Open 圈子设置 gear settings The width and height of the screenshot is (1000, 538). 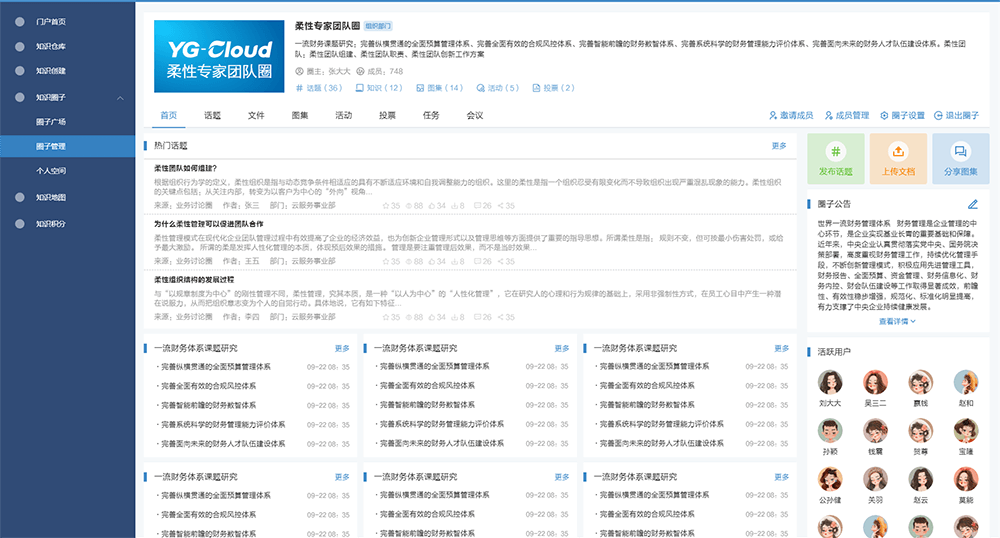pos(884,116)
